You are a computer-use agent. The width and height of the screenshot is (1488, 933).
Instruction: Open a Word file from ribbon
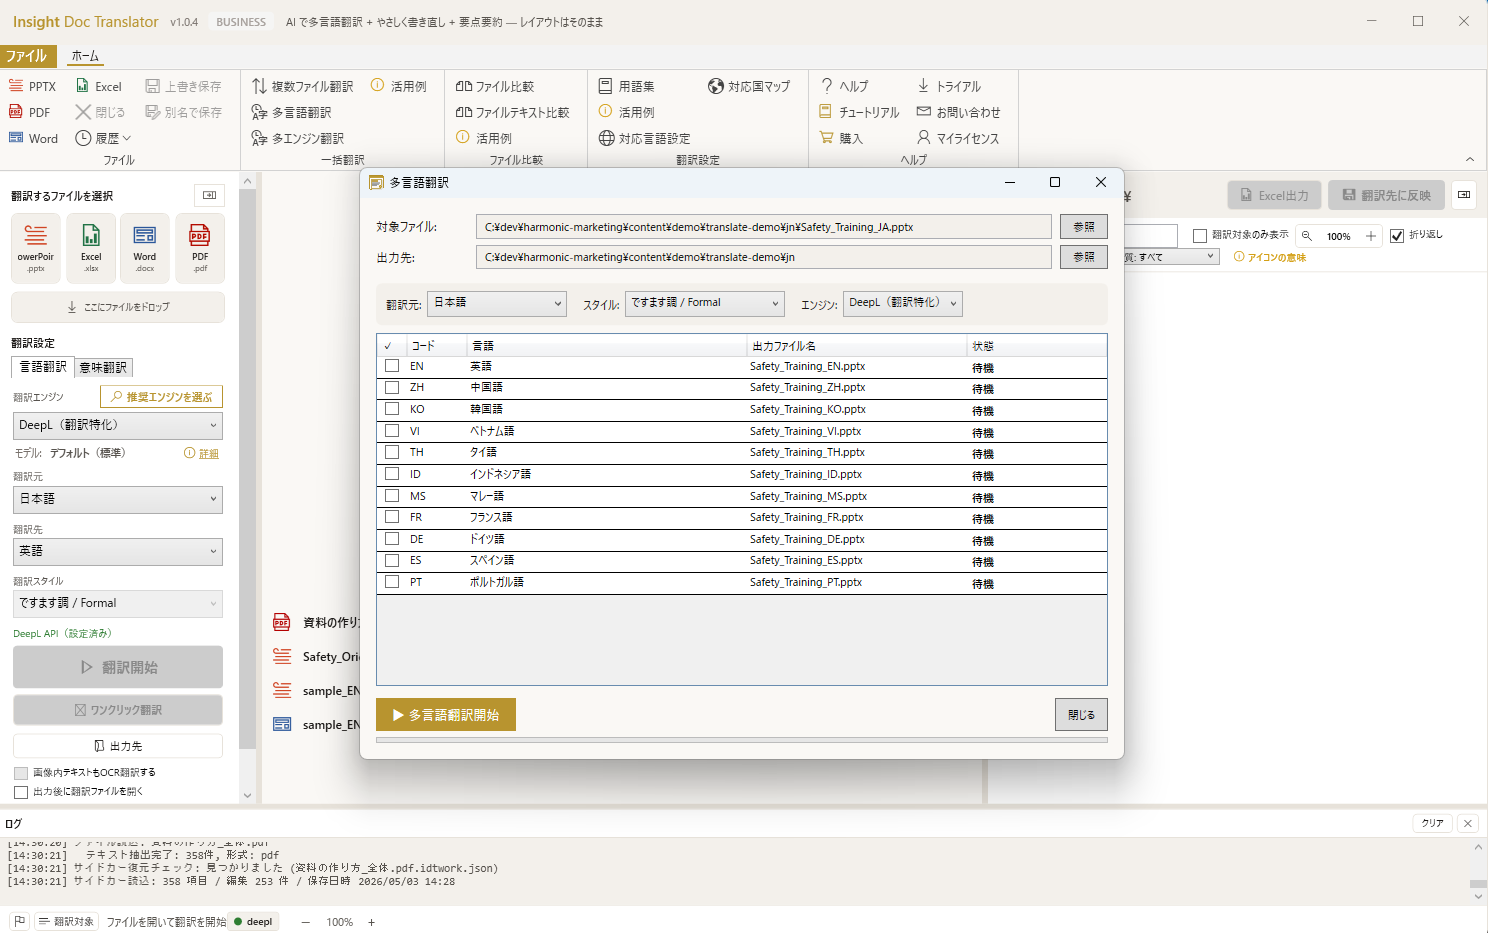pos(33,138)
